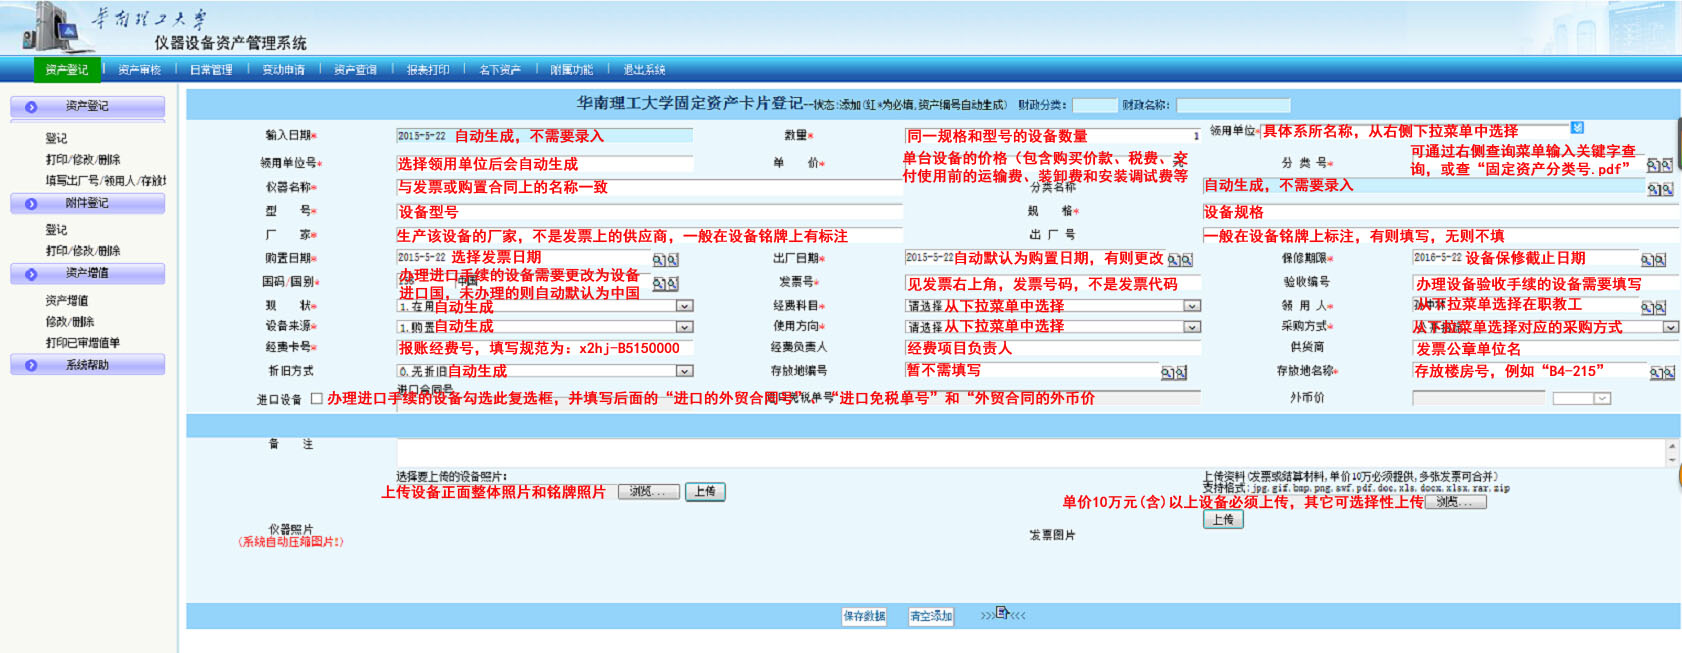Open the 名下资产 top menu item
Image resolution: width=1682 pixels, height=653 pixels.
point(500,70)
